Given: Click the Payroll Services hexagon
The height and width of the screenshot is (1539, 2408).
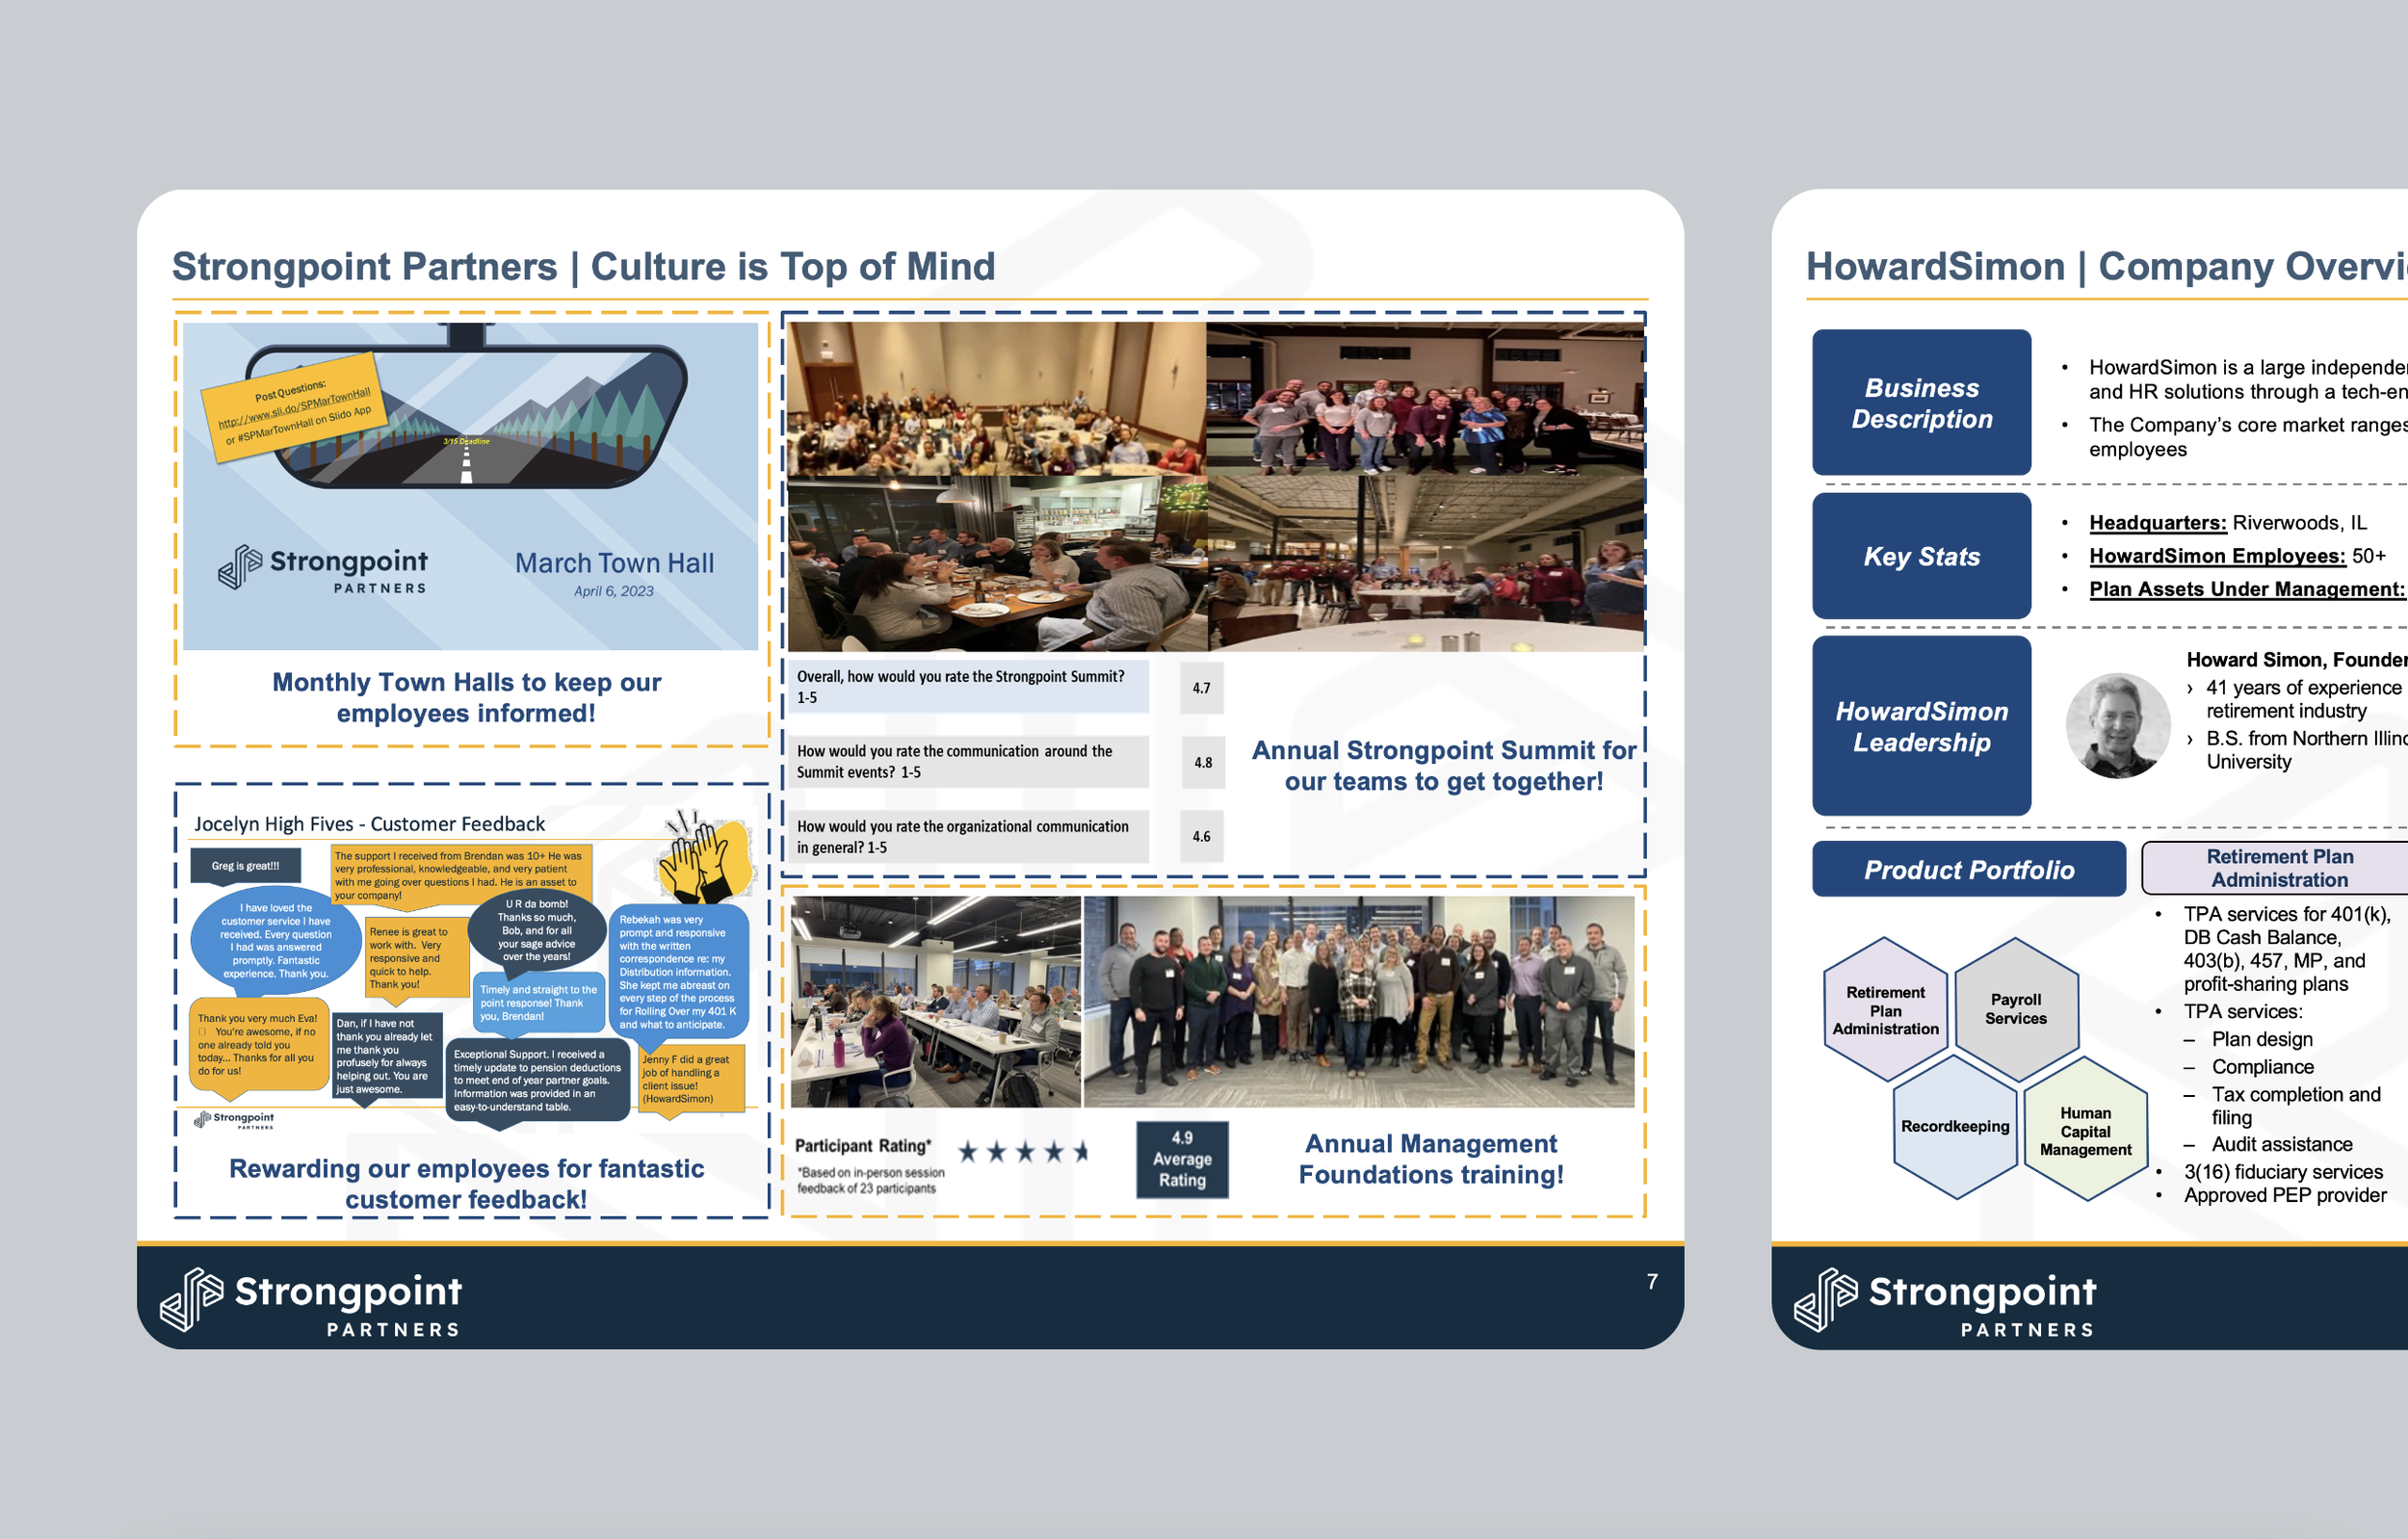Looking at the screenshot, I should [2016, 1009].
